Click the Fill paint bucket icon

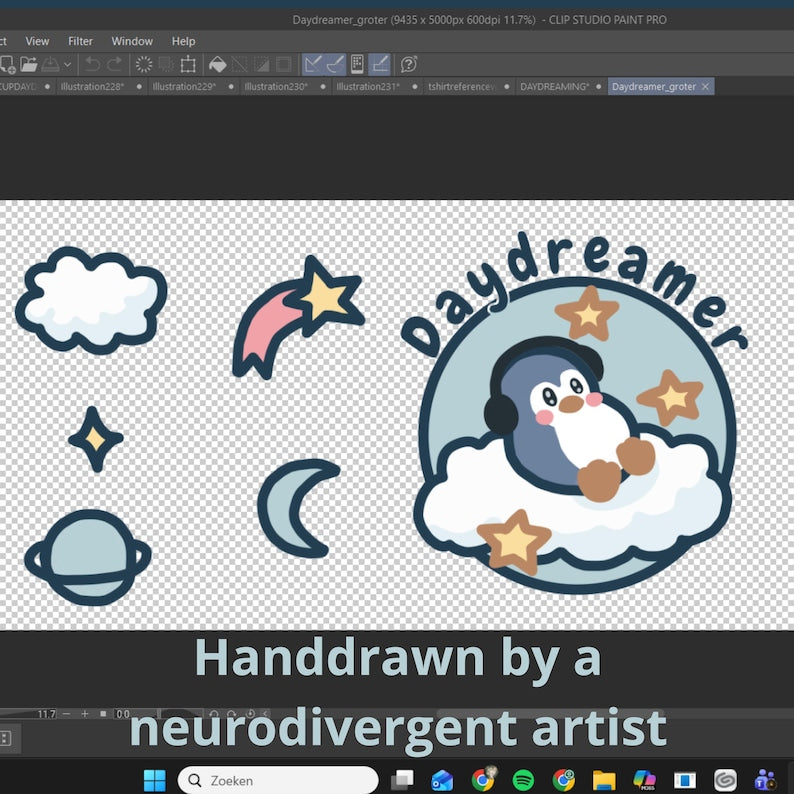click(218, 64)
